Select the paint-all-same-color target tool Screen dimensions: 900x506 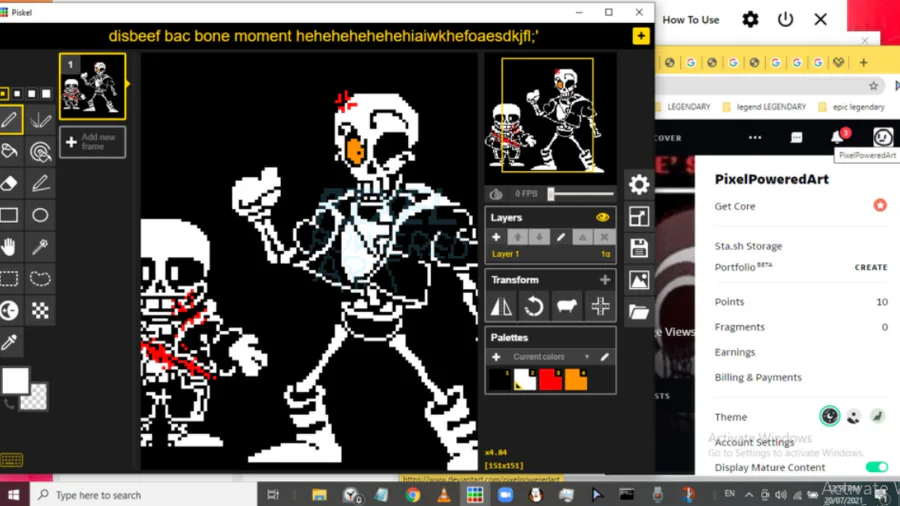(x=40, y=151)
